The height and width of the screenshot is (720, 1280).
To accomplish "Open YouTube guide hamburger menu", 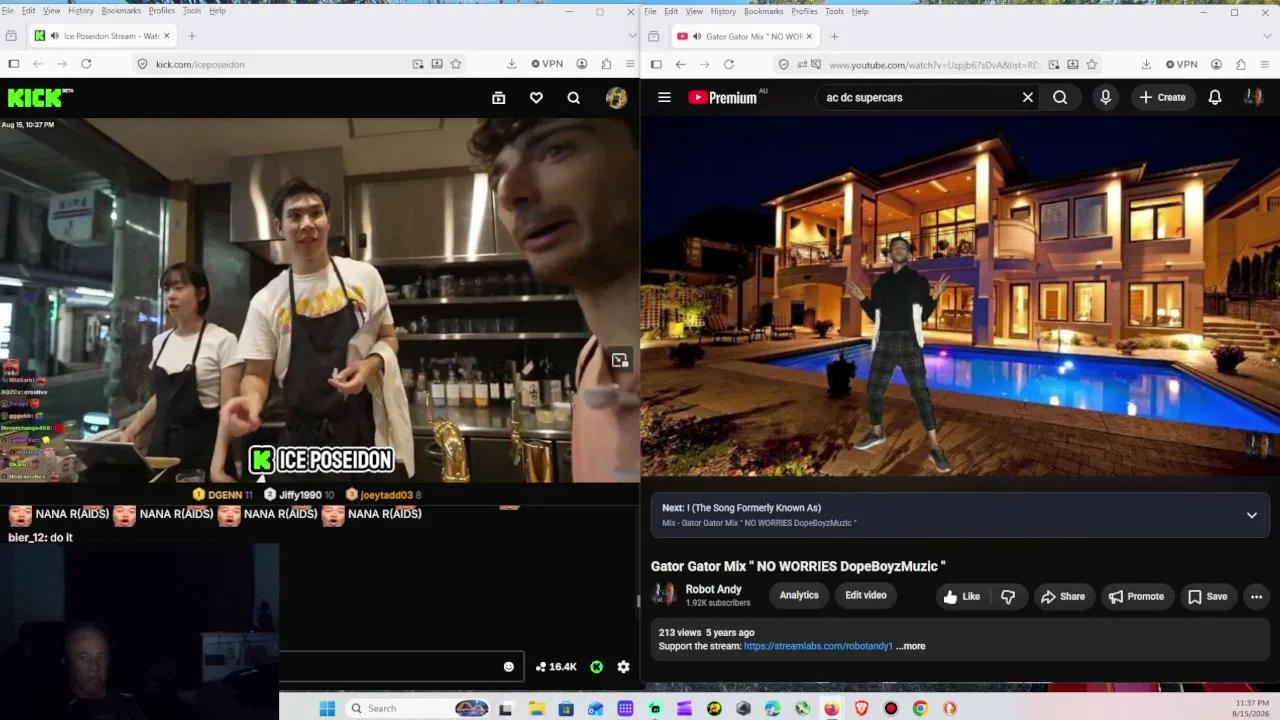I will (x=664, y=97).
